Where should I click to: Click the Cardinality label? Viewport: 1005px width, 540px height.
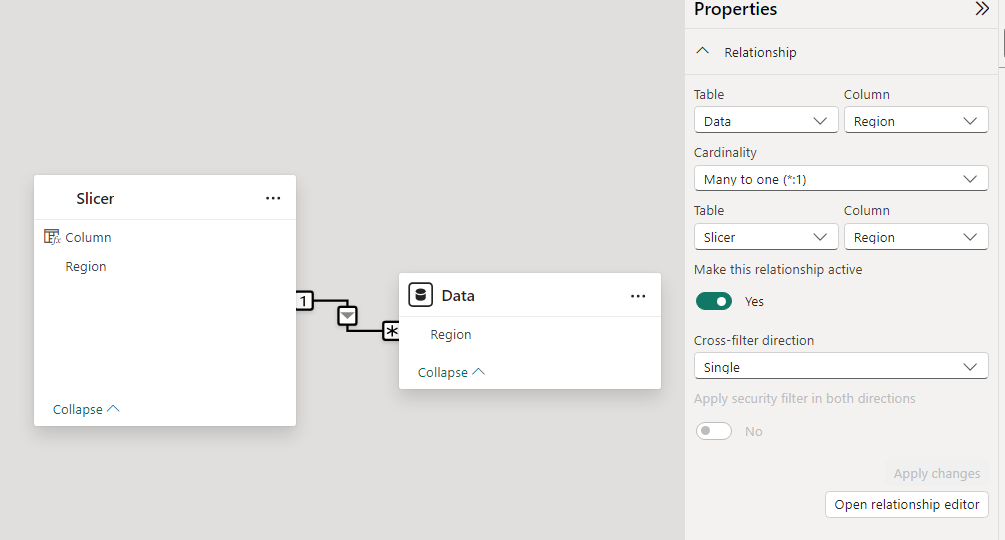tap(725, 152)
